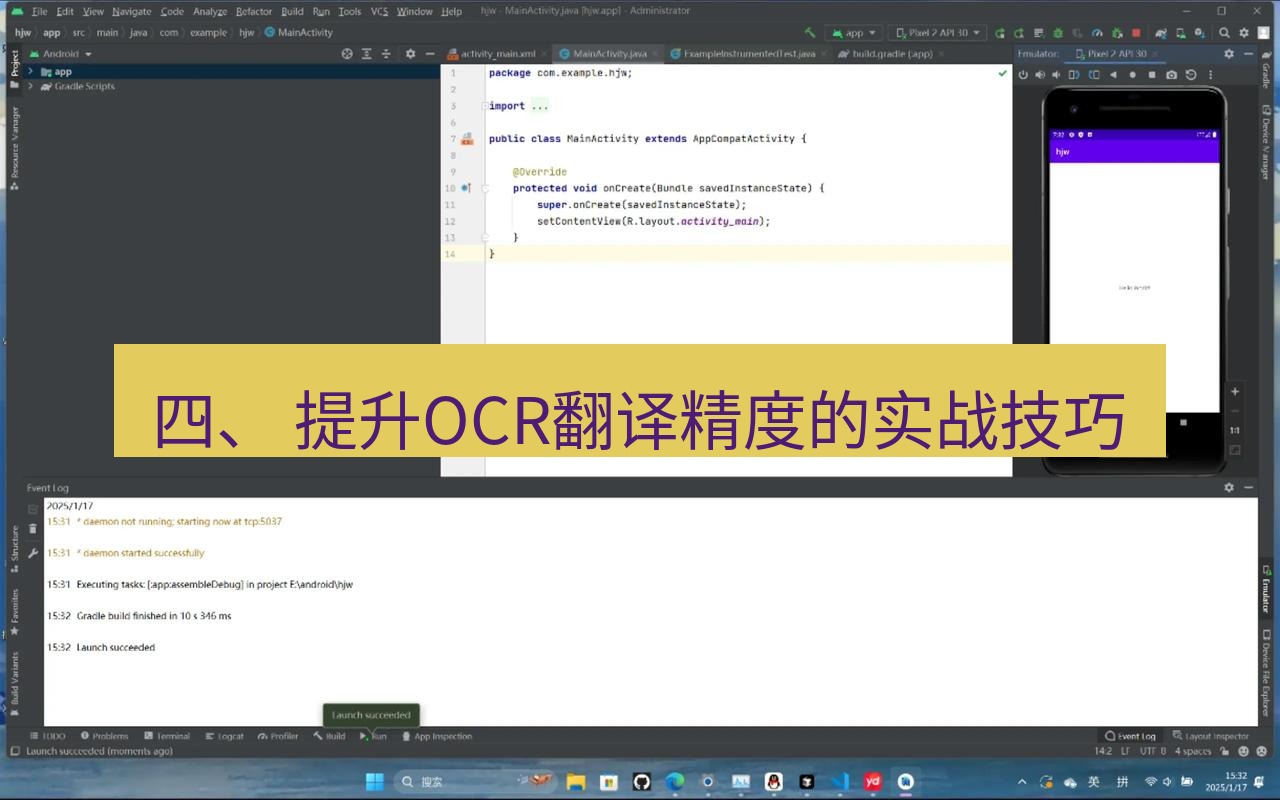This screenshot has height=800, width=1280.
Task: Expand the folded import statement
Action: 540,105
